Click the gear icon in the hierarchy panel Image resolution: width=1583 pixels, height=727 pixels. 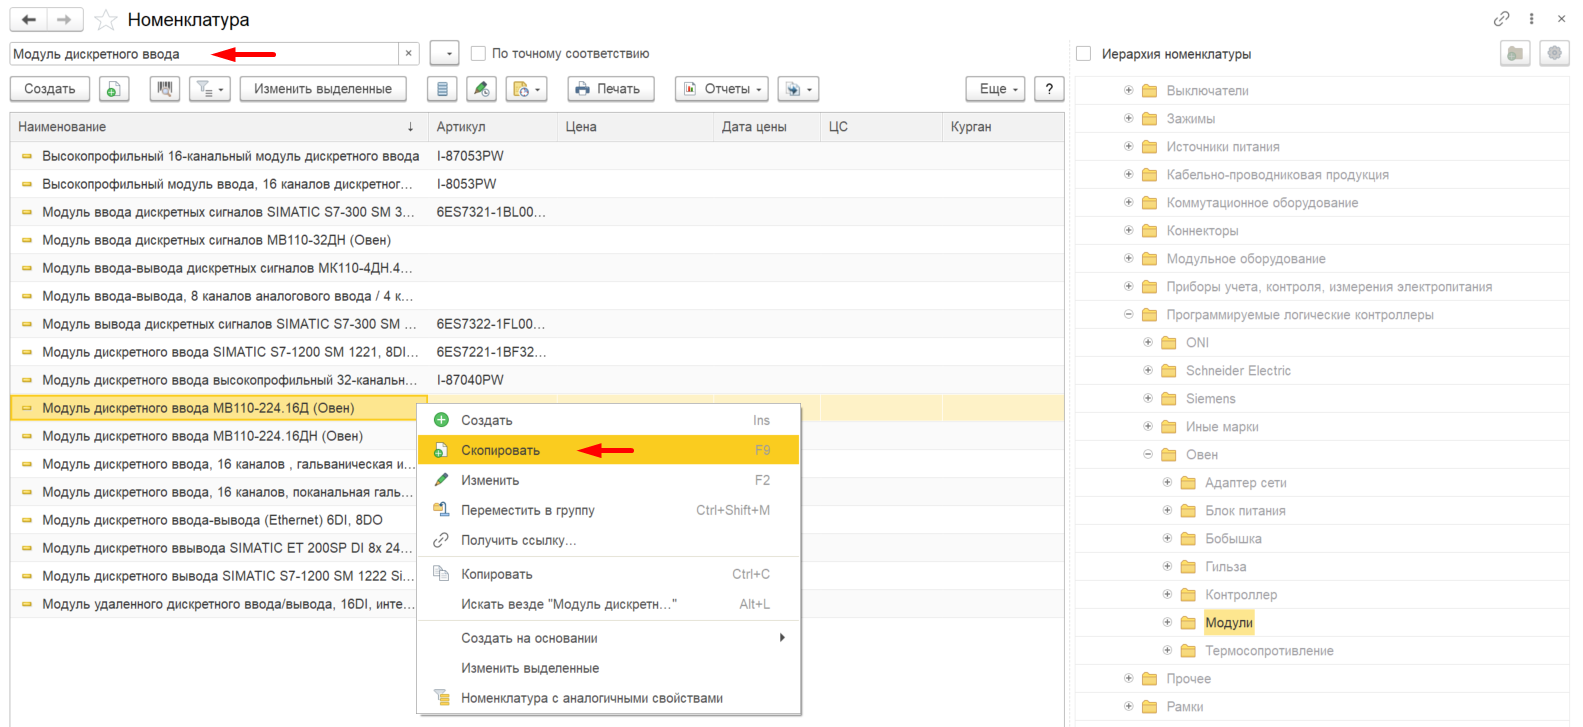click(1554, 53)
